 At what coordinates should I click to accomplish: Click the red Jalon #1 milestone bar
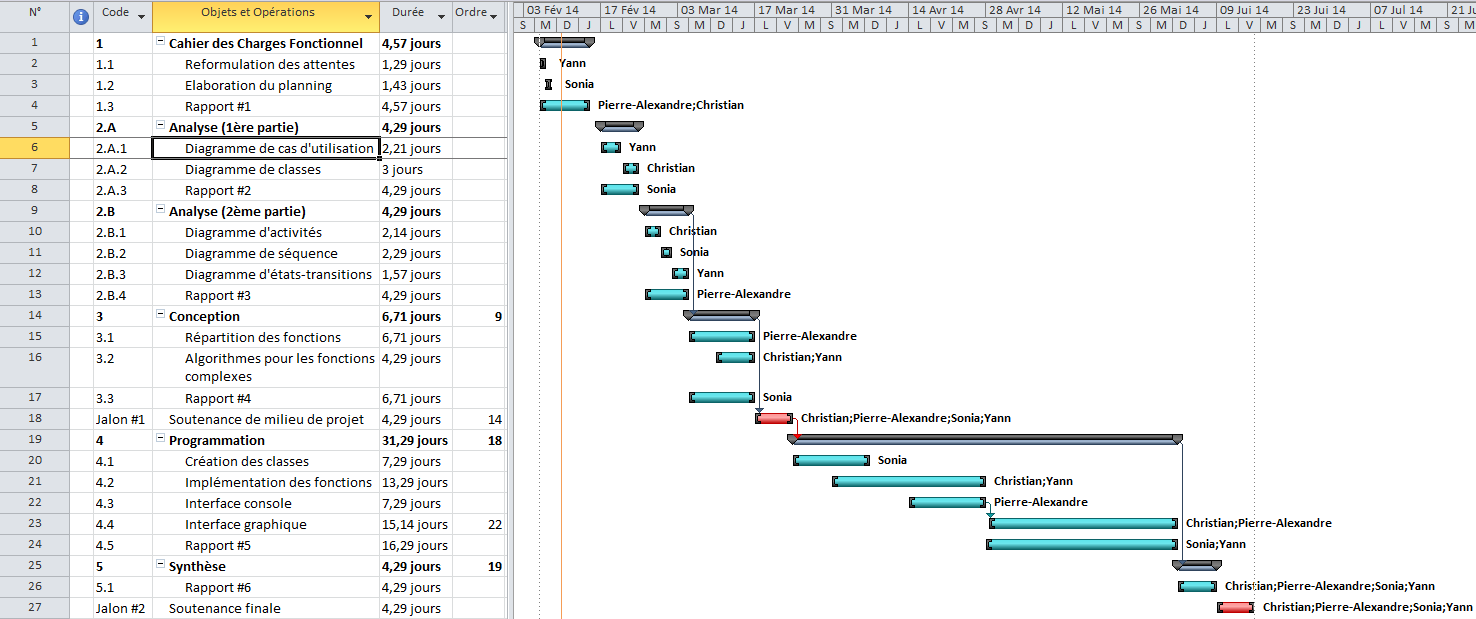774,418
